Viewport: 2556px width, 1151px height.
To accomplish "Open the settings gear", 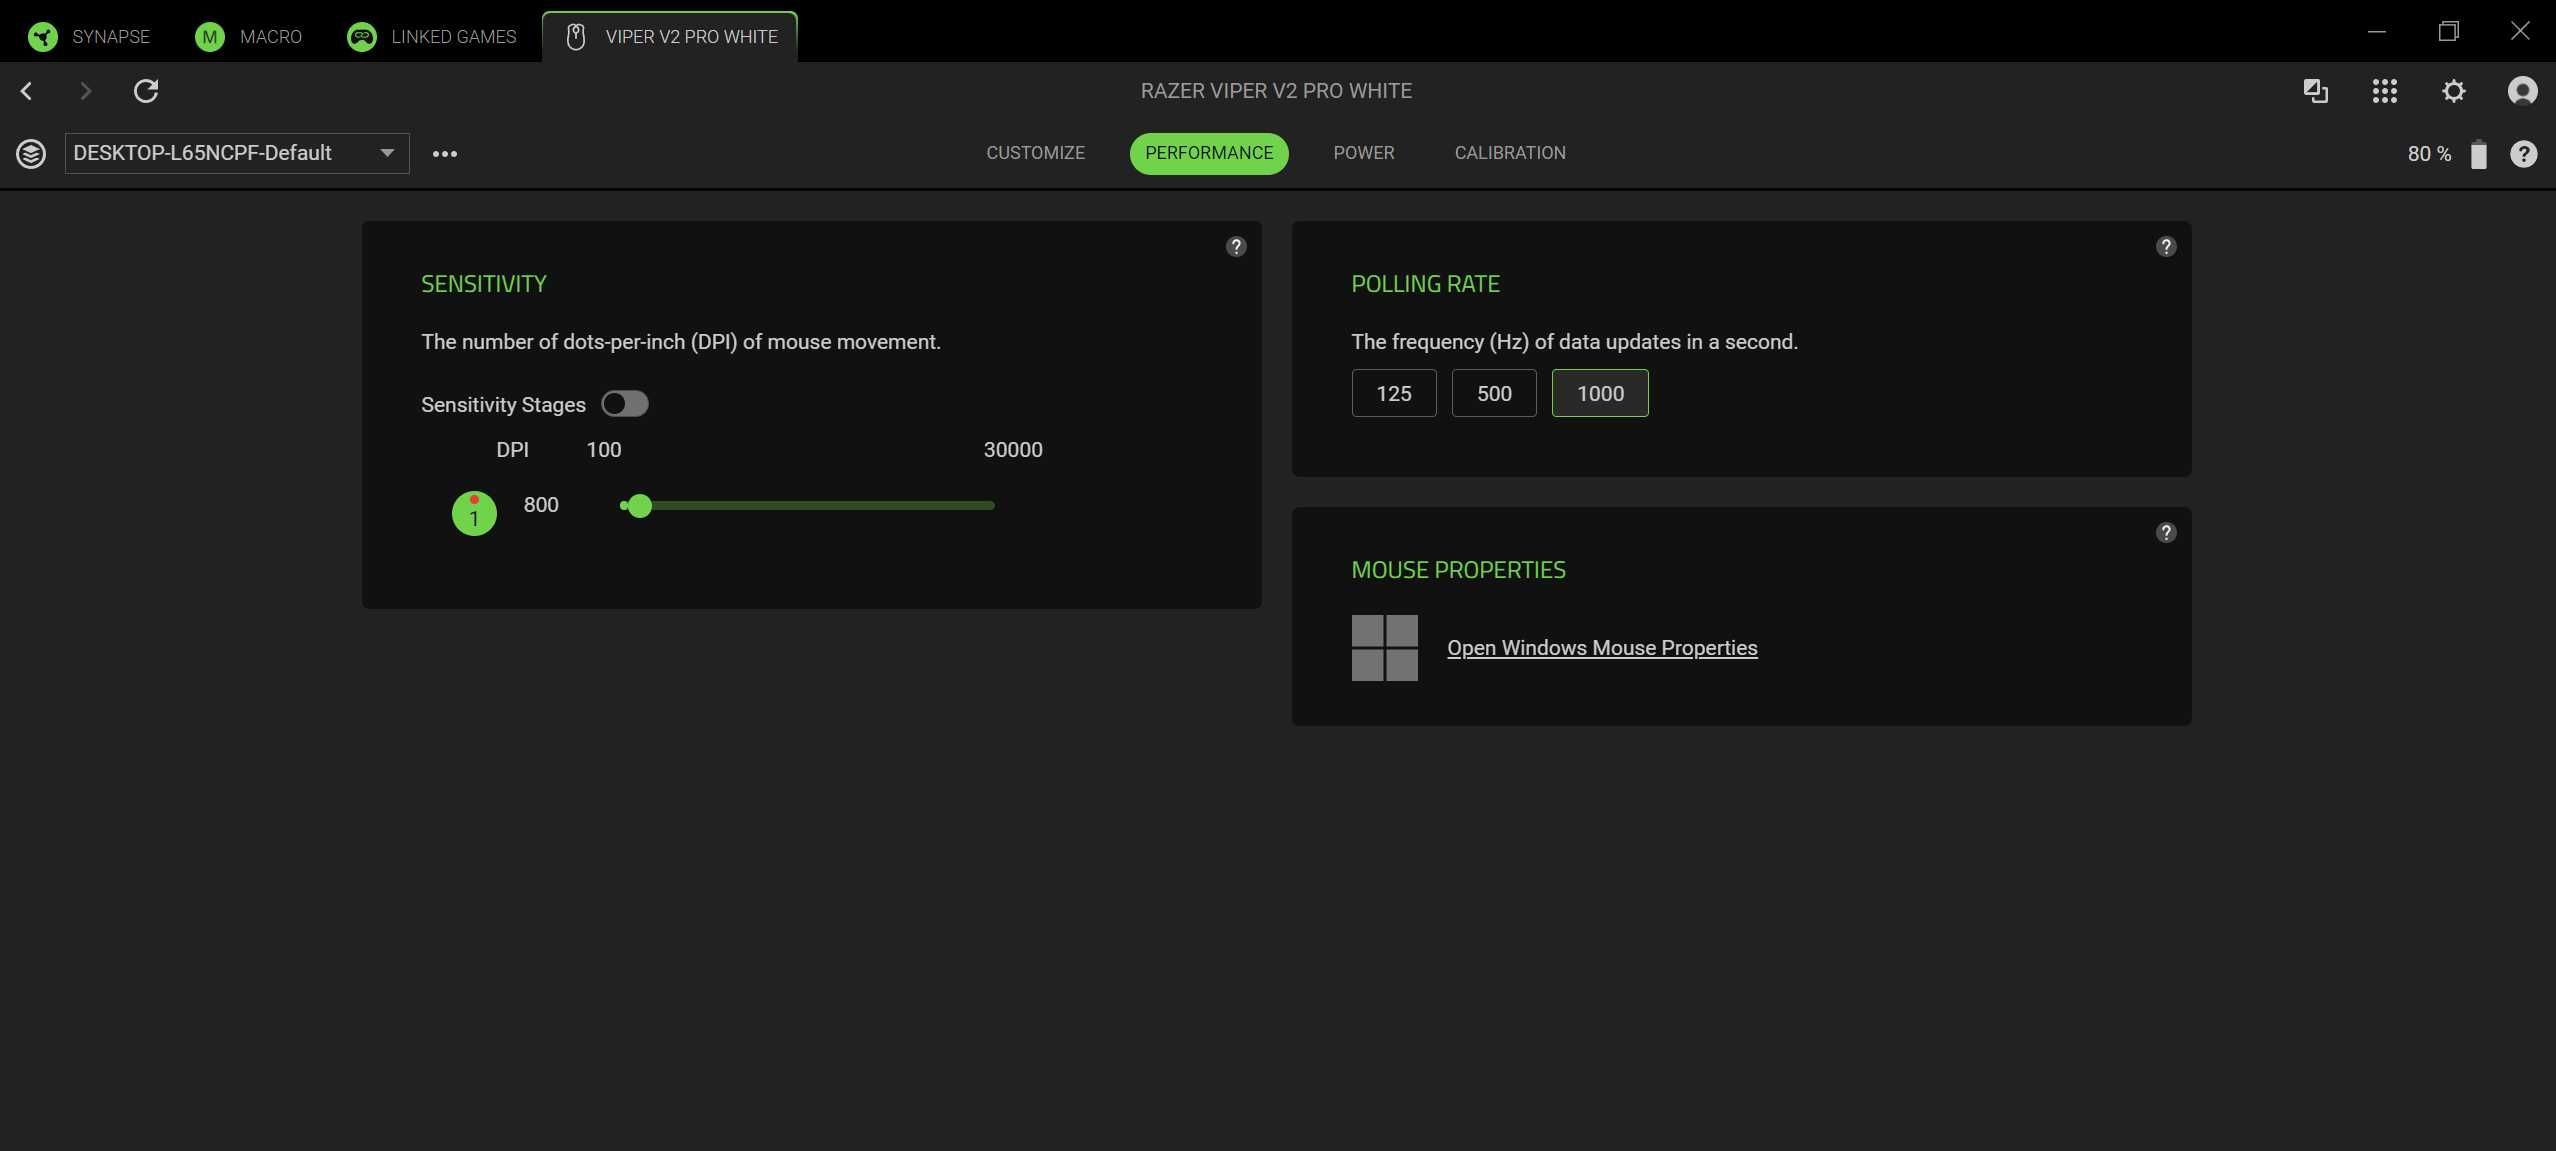I will (x=2454, y=91).
